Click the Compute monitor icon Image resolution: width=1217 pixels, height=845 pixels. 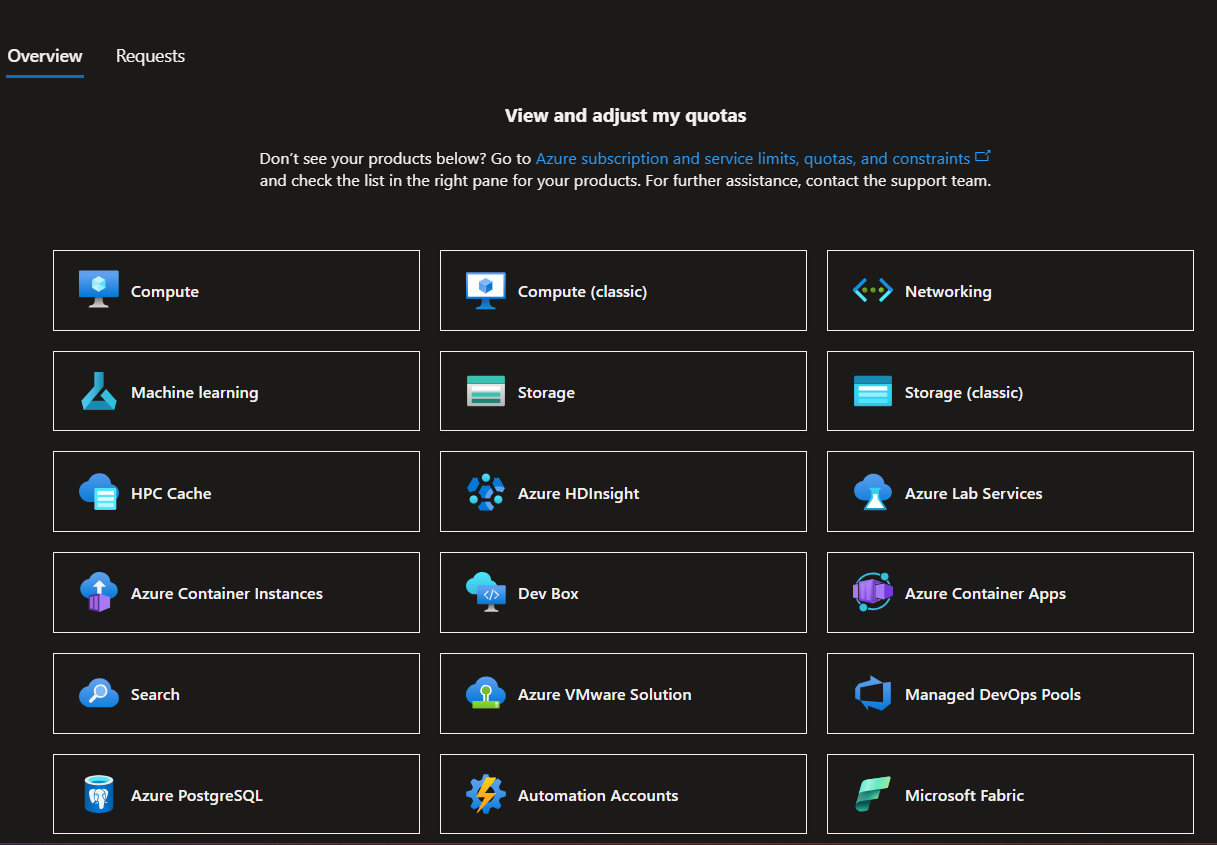click(x=99, y=290)
